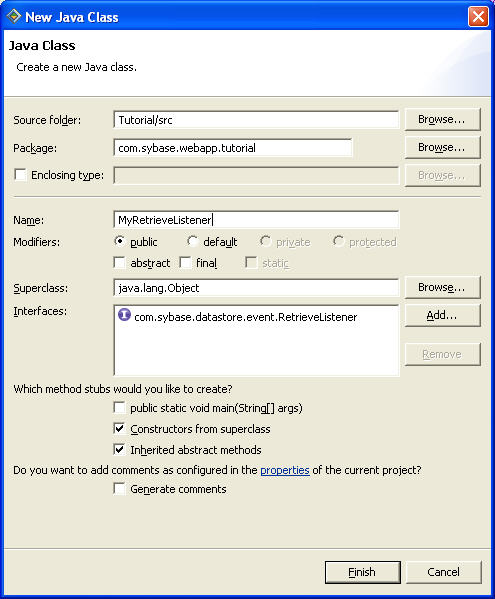495x599 pixels.
Task: Select the default modifier radio button
Action: (192, 241)
